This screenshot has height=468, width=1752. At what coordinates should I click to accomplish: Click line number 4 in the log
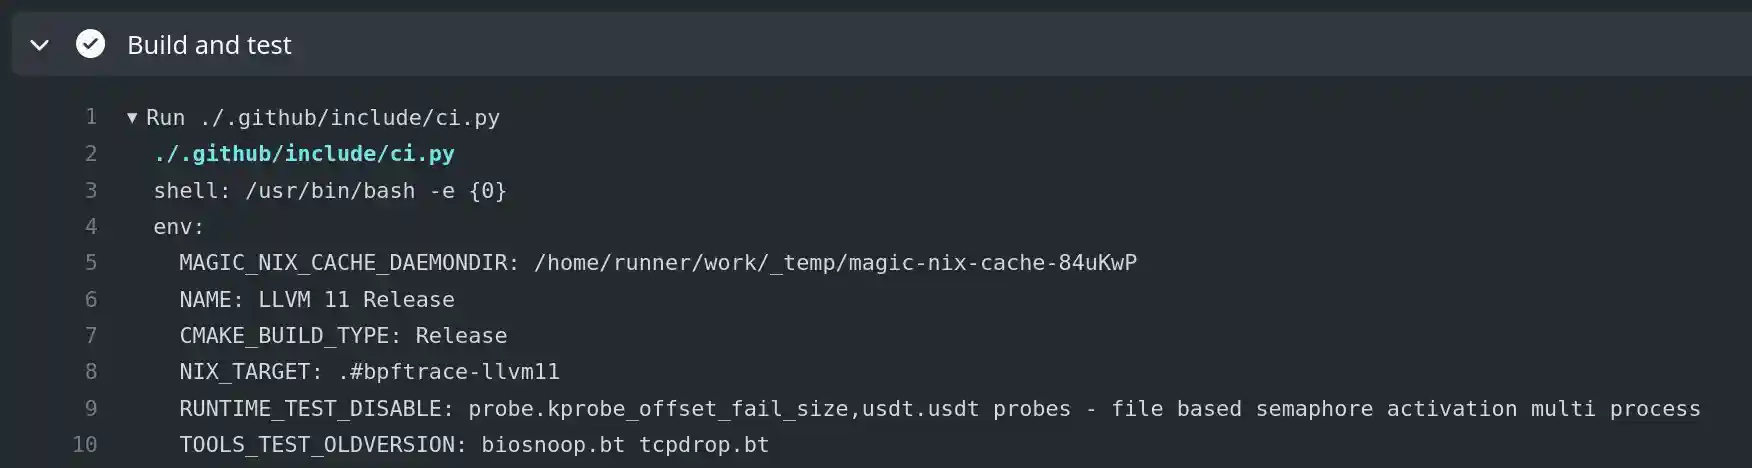91,227
